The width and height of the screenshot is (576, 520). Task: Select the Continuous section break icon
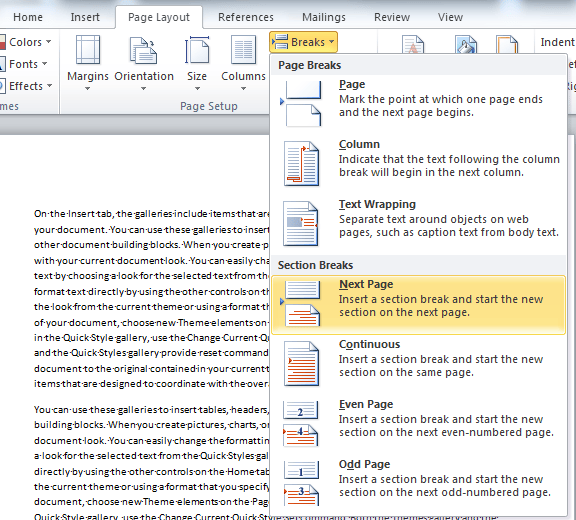tap(301, 364)
